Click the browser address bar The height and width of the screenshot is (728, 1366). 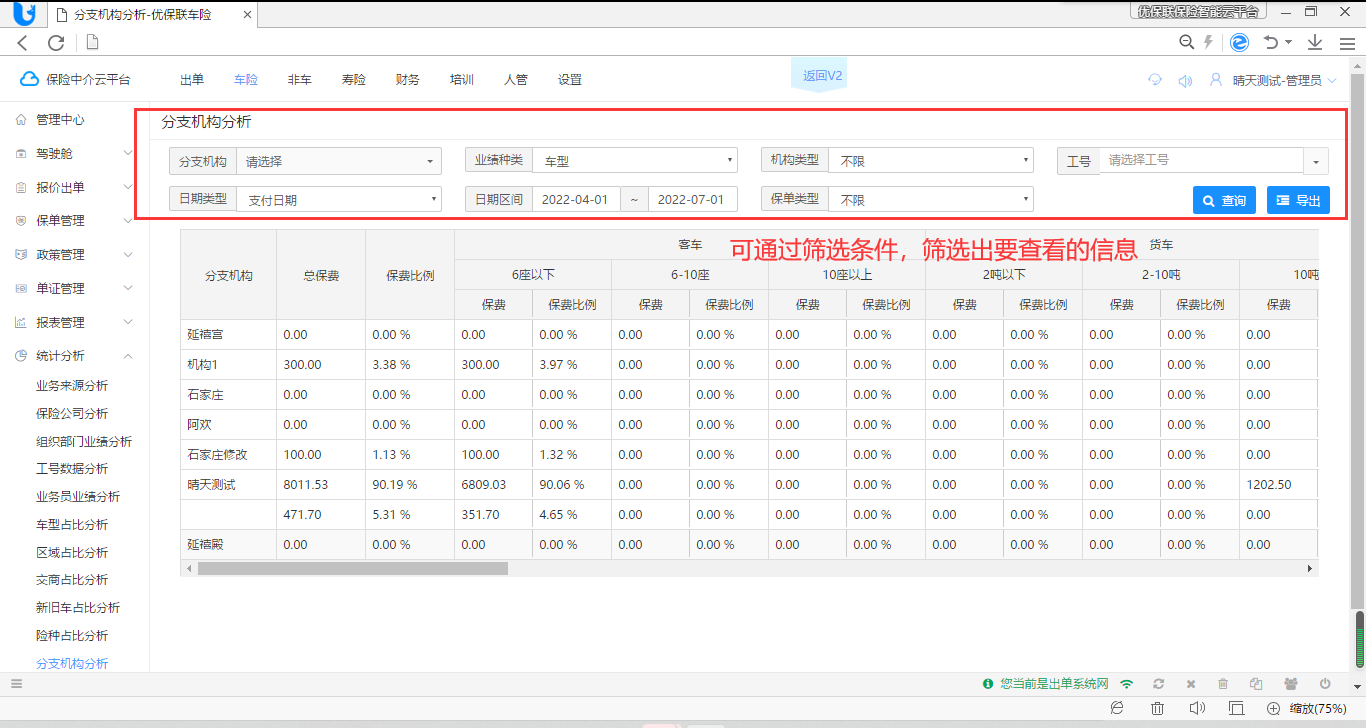625,42
